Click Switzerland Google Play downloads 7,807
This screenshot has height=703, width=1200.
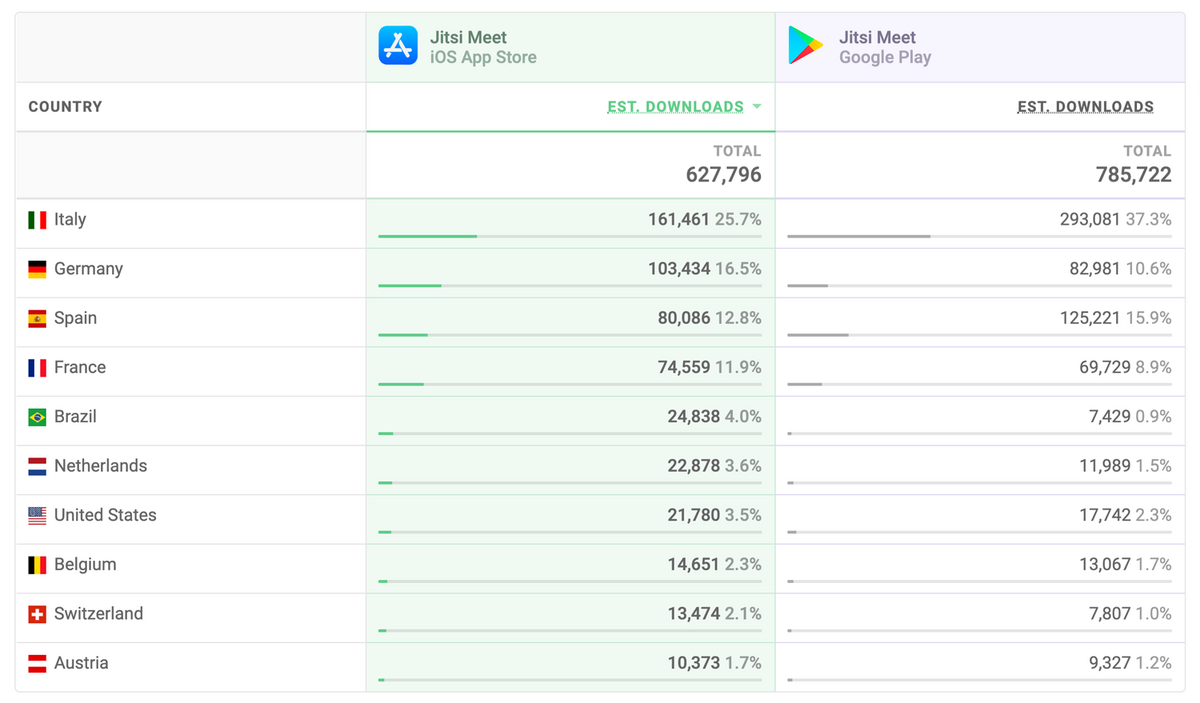1110,613
